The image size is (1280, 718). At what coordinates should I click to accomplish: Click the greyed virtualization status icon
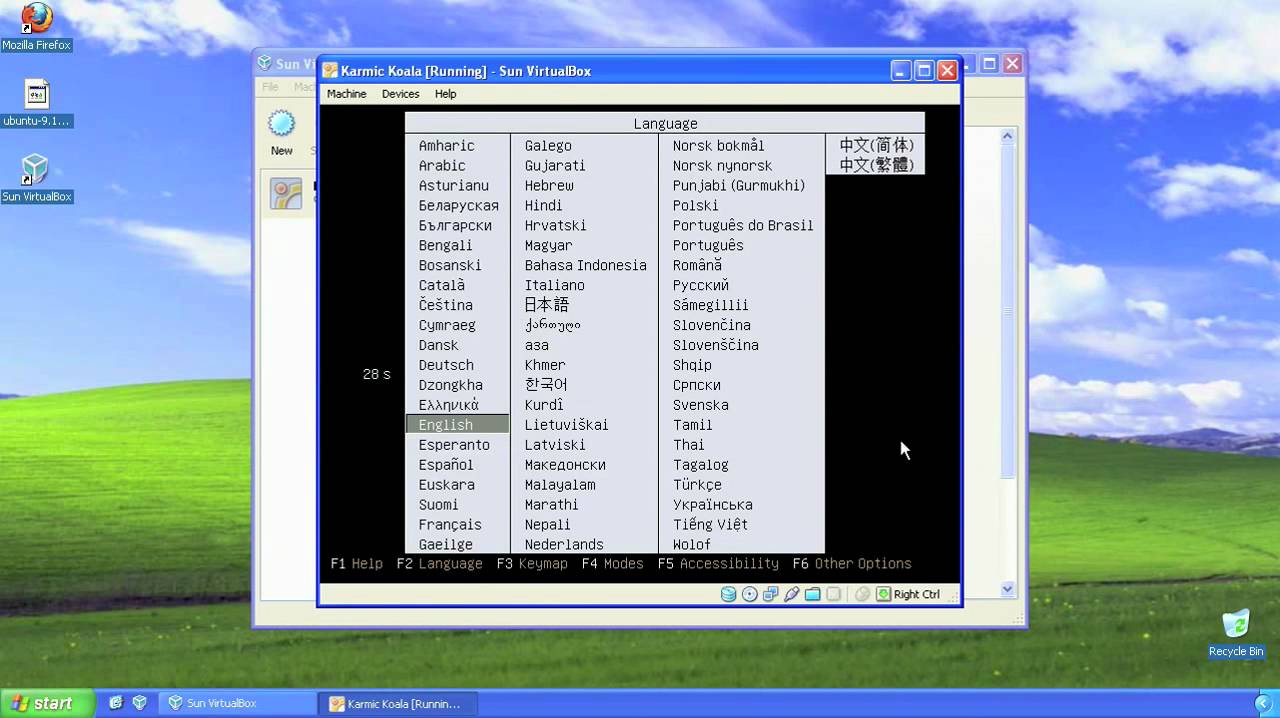(833, 594)
